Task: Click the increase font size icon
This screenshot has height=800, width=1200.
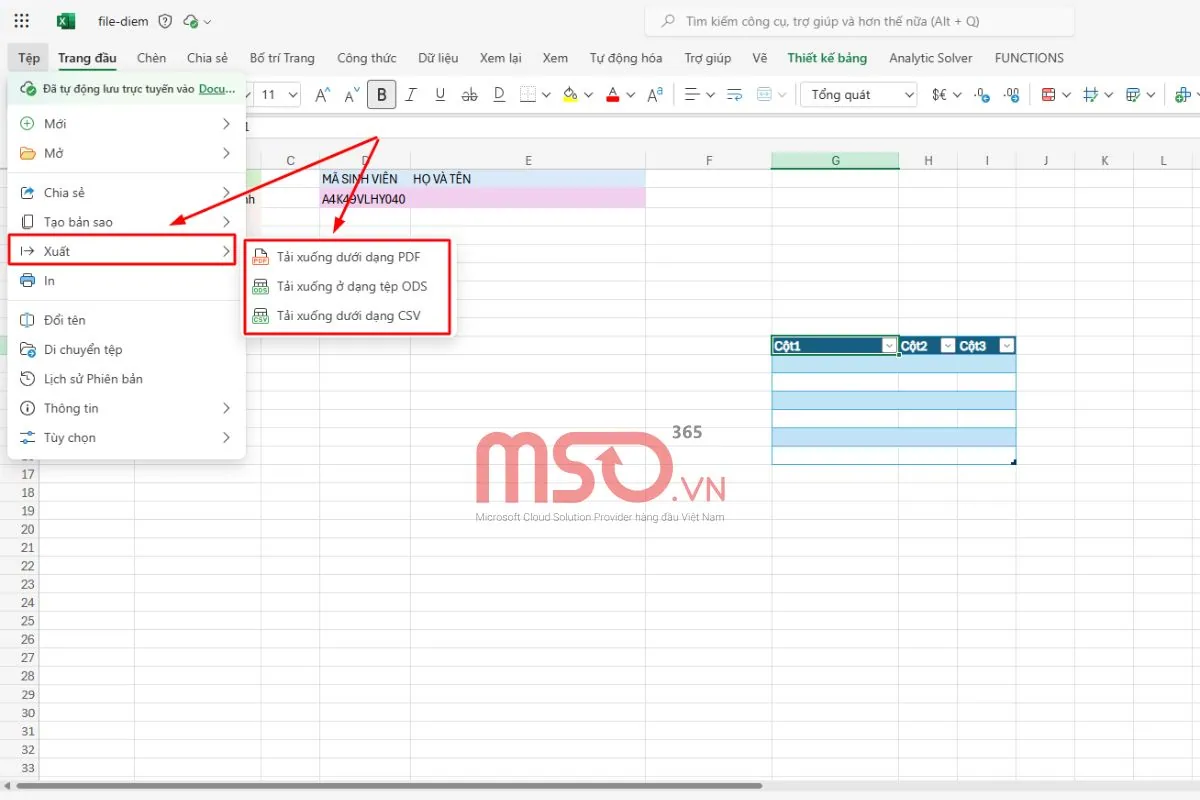Action: (322, 95)
